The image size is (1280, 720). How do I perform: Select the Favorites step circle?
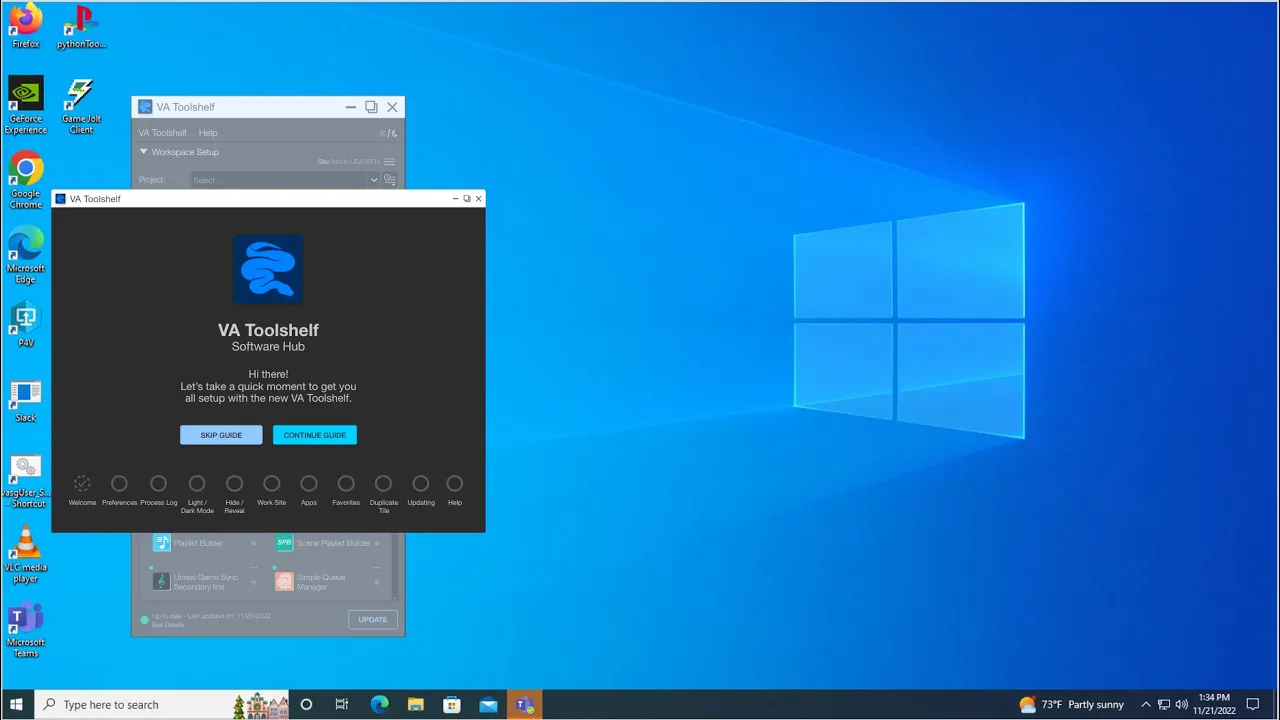pyautogui.click(x=346, y=484)
